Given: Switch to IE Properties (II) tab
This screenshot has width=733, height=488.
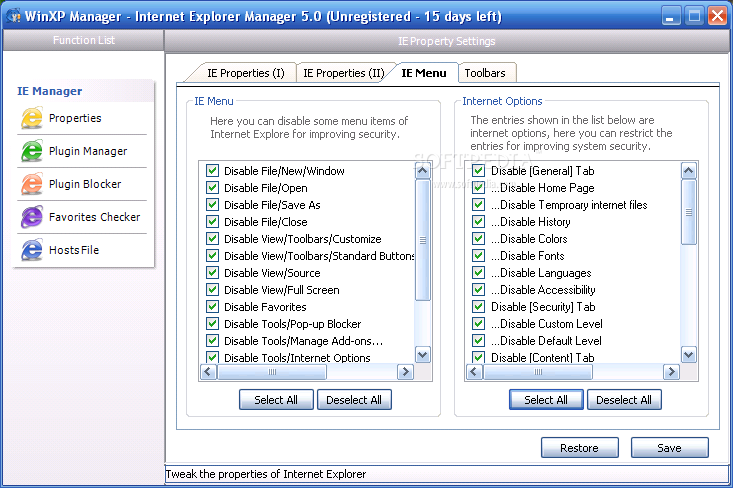Looking at the screenshot, I should (x=344, y=73).
